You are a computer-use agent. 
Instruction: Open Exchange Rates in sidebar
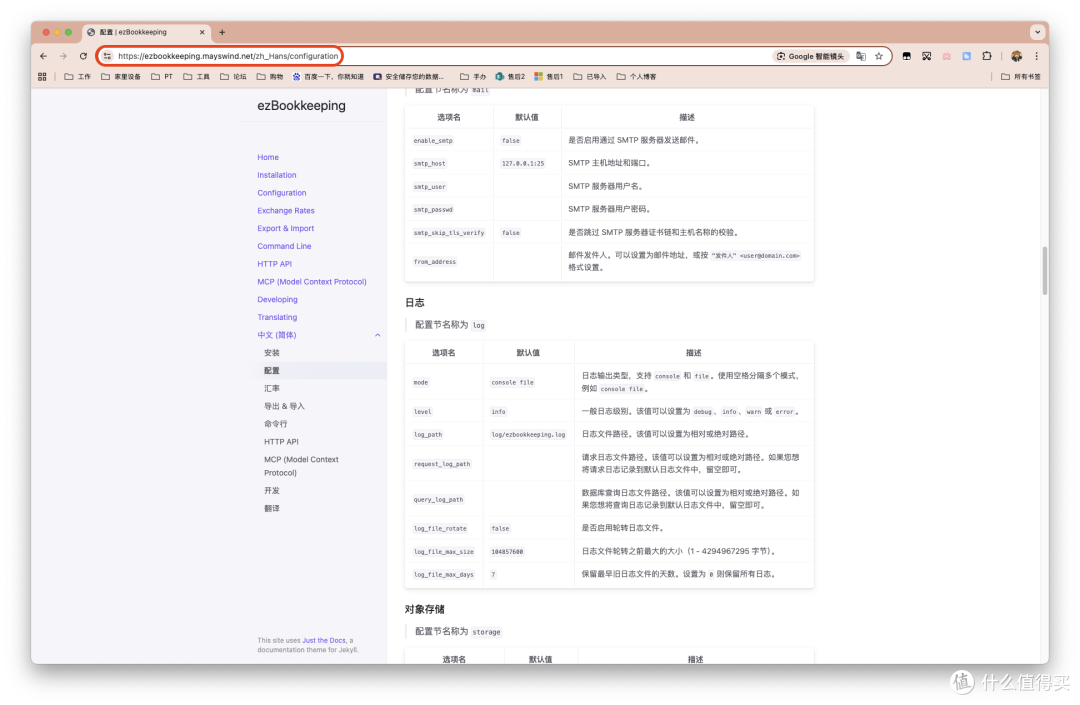coord(286,211)
